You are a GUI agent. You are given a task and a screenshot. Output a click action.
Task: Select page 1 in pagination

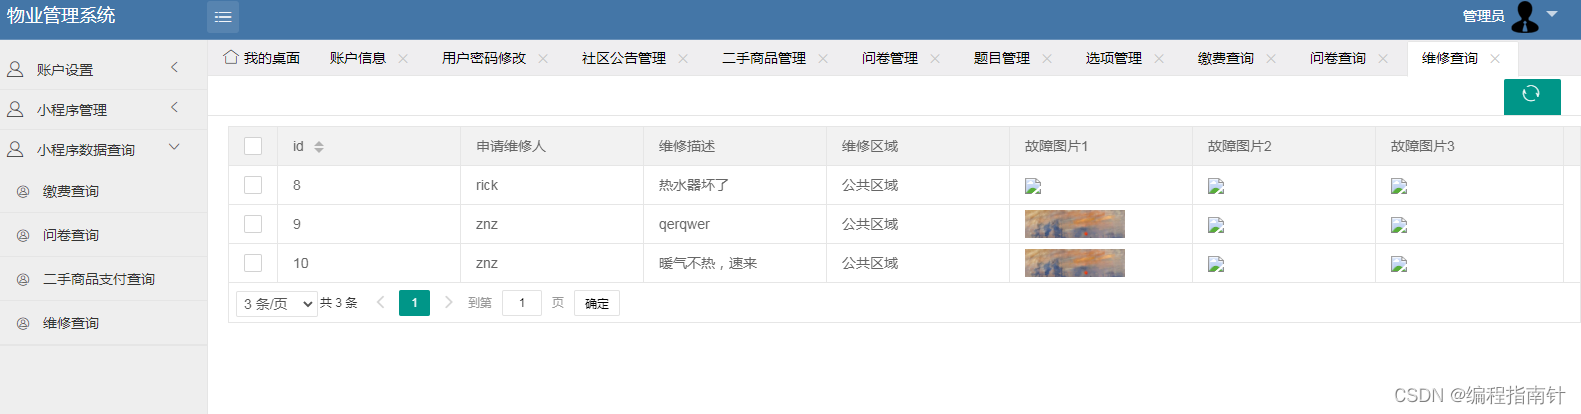coord(414,303)
